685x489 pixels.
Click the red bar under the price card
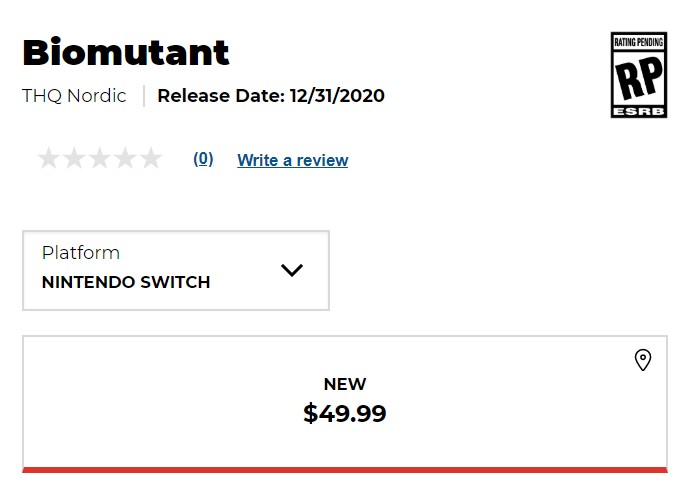[x=345, y=470]
